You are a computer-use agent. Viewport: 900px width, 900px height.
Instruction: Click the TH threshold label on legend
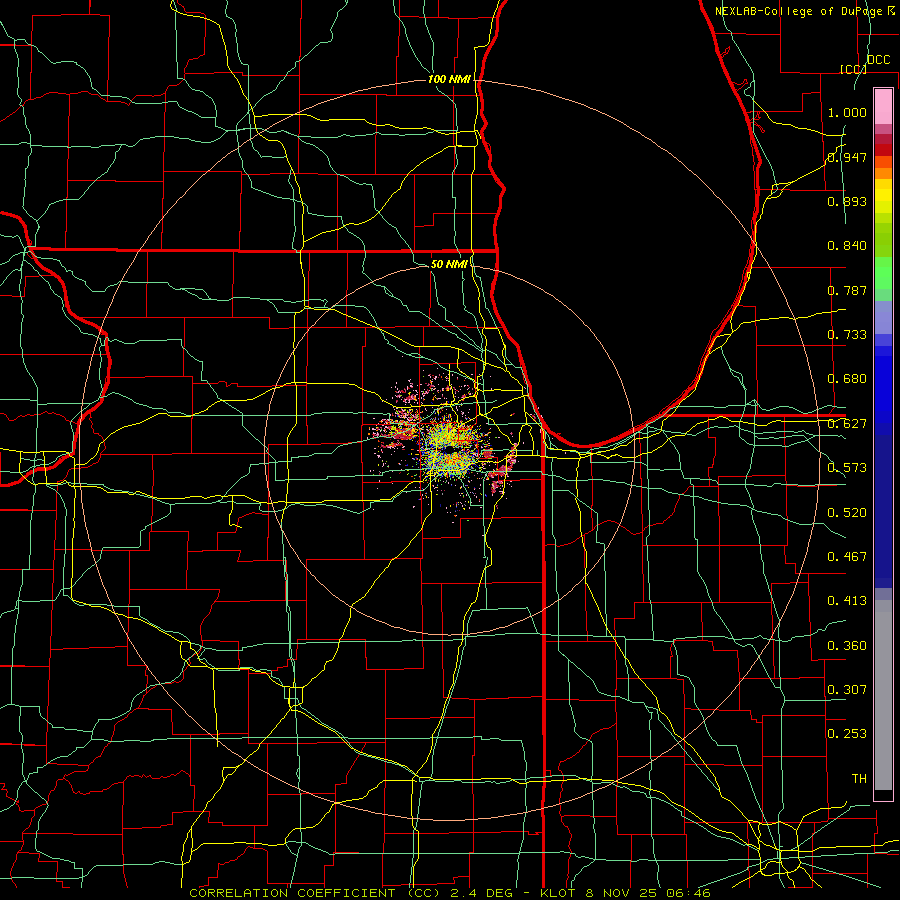(x=859, y=779)
